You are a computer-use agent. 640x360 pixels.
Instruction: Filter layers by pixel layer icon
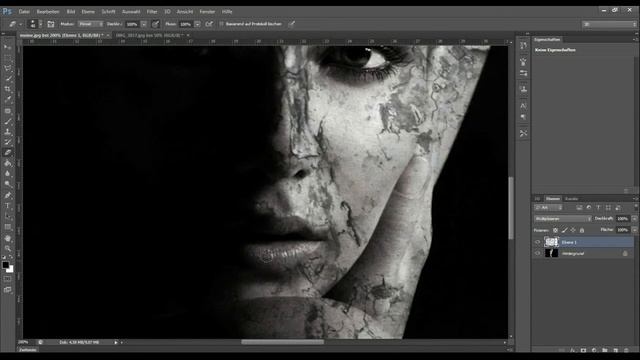coord(579,208)
